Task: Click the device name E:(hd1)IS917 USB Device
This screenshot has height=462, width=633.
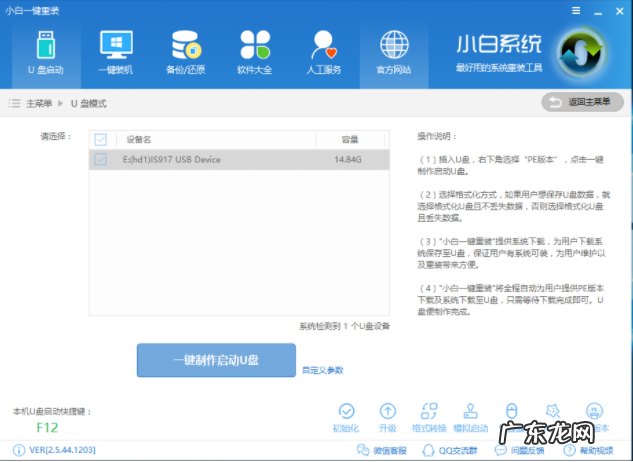Action: (172, 160)
